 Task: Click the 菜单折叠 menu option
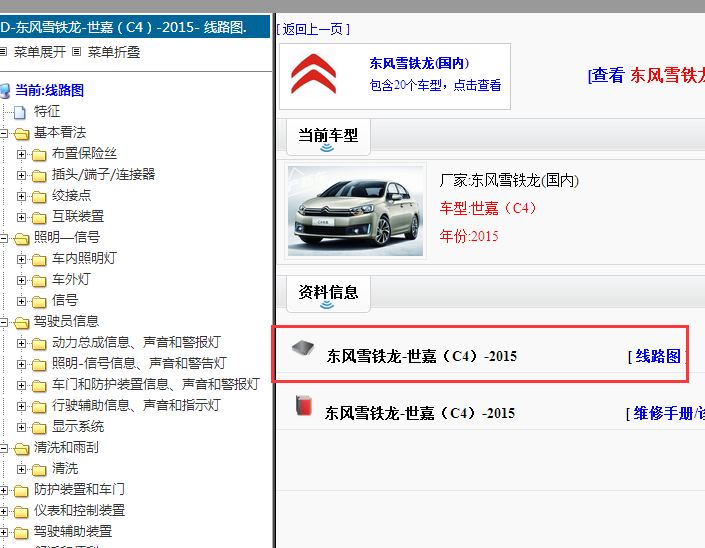[x=114, y=52]
